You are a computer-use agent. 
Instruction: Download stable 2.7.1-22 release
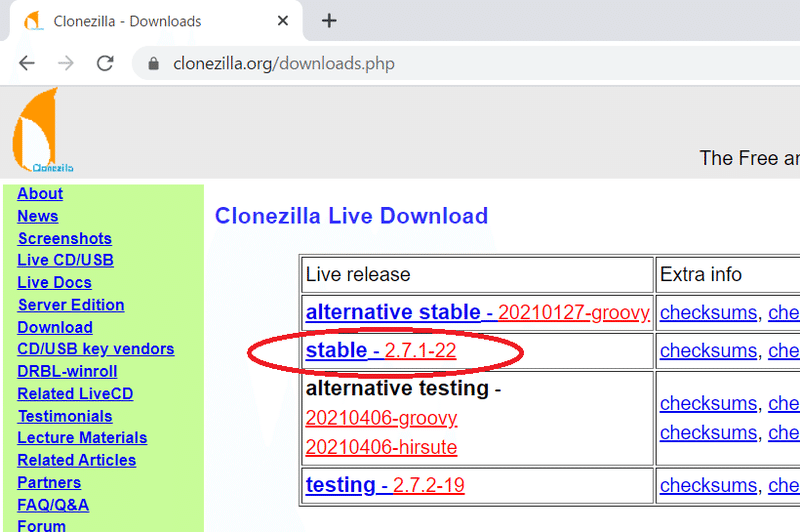(x=381, y=350)
